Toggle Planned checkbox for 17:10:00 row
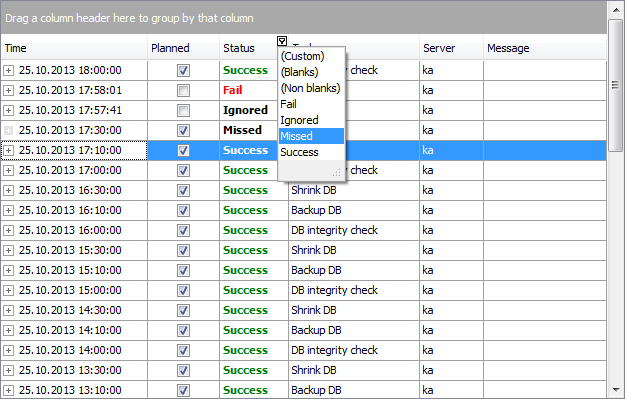625x399 pixels. [183, 150]
